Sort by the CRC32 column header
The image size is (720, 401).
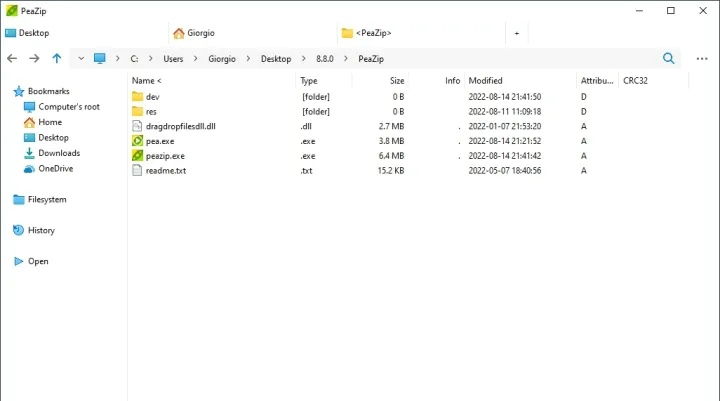pyautogui.click(x=636, y=80)
